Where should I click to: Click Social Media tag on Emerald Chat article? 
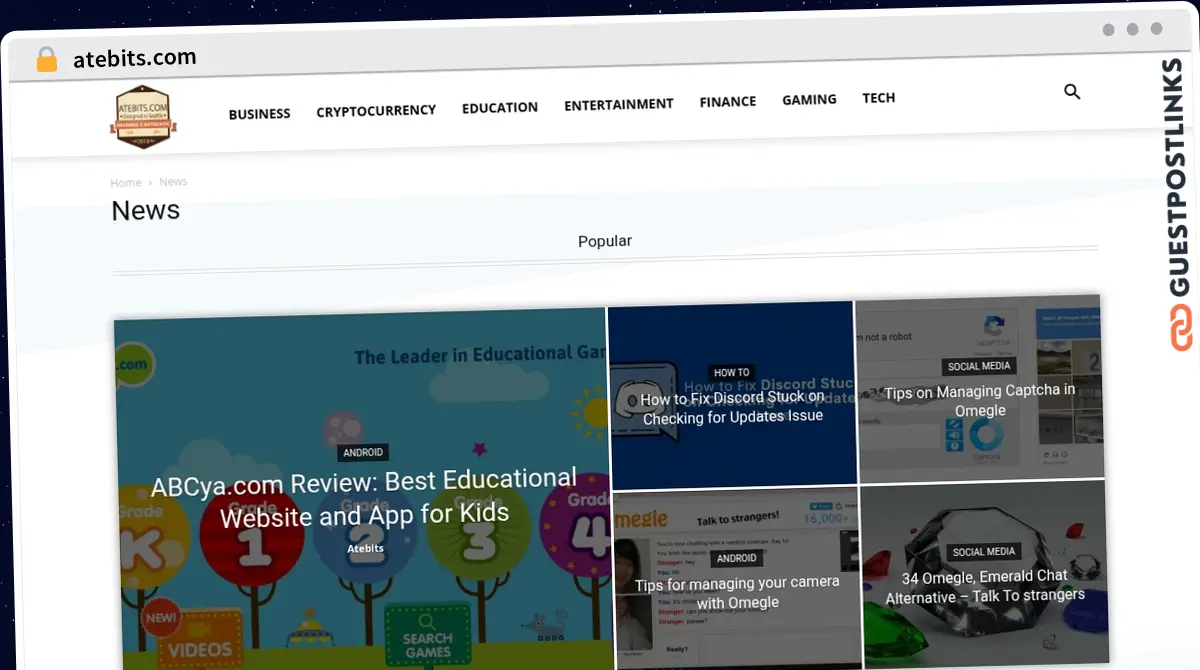tap(984, 551)
